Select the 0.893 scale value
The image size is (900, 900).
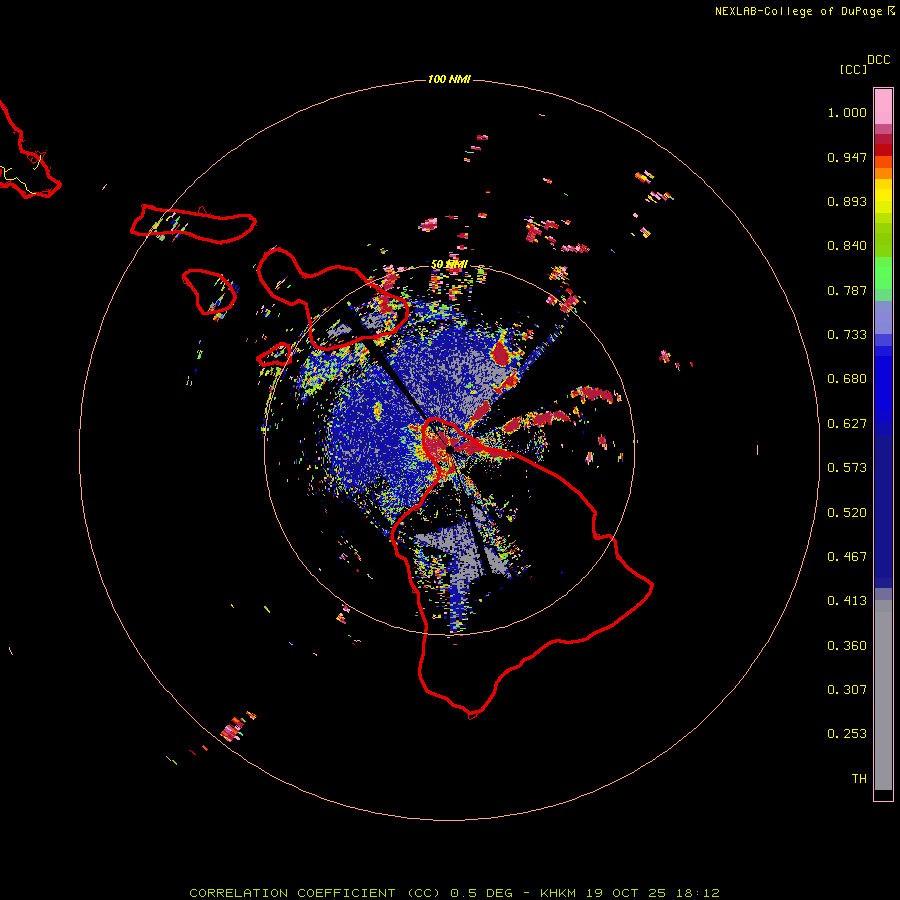[x=847, y=201]
